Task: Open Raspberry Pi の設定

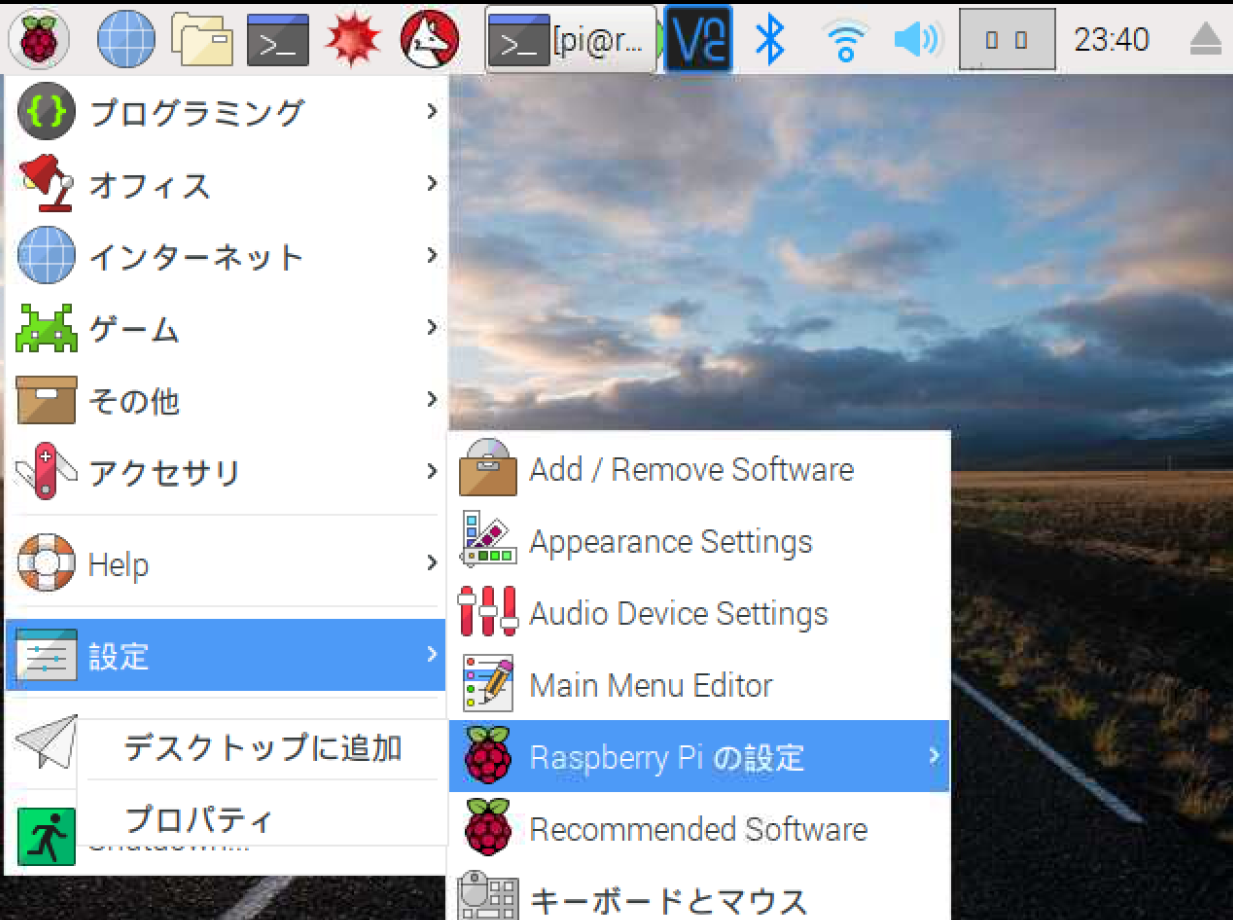Action: [699, 757]
